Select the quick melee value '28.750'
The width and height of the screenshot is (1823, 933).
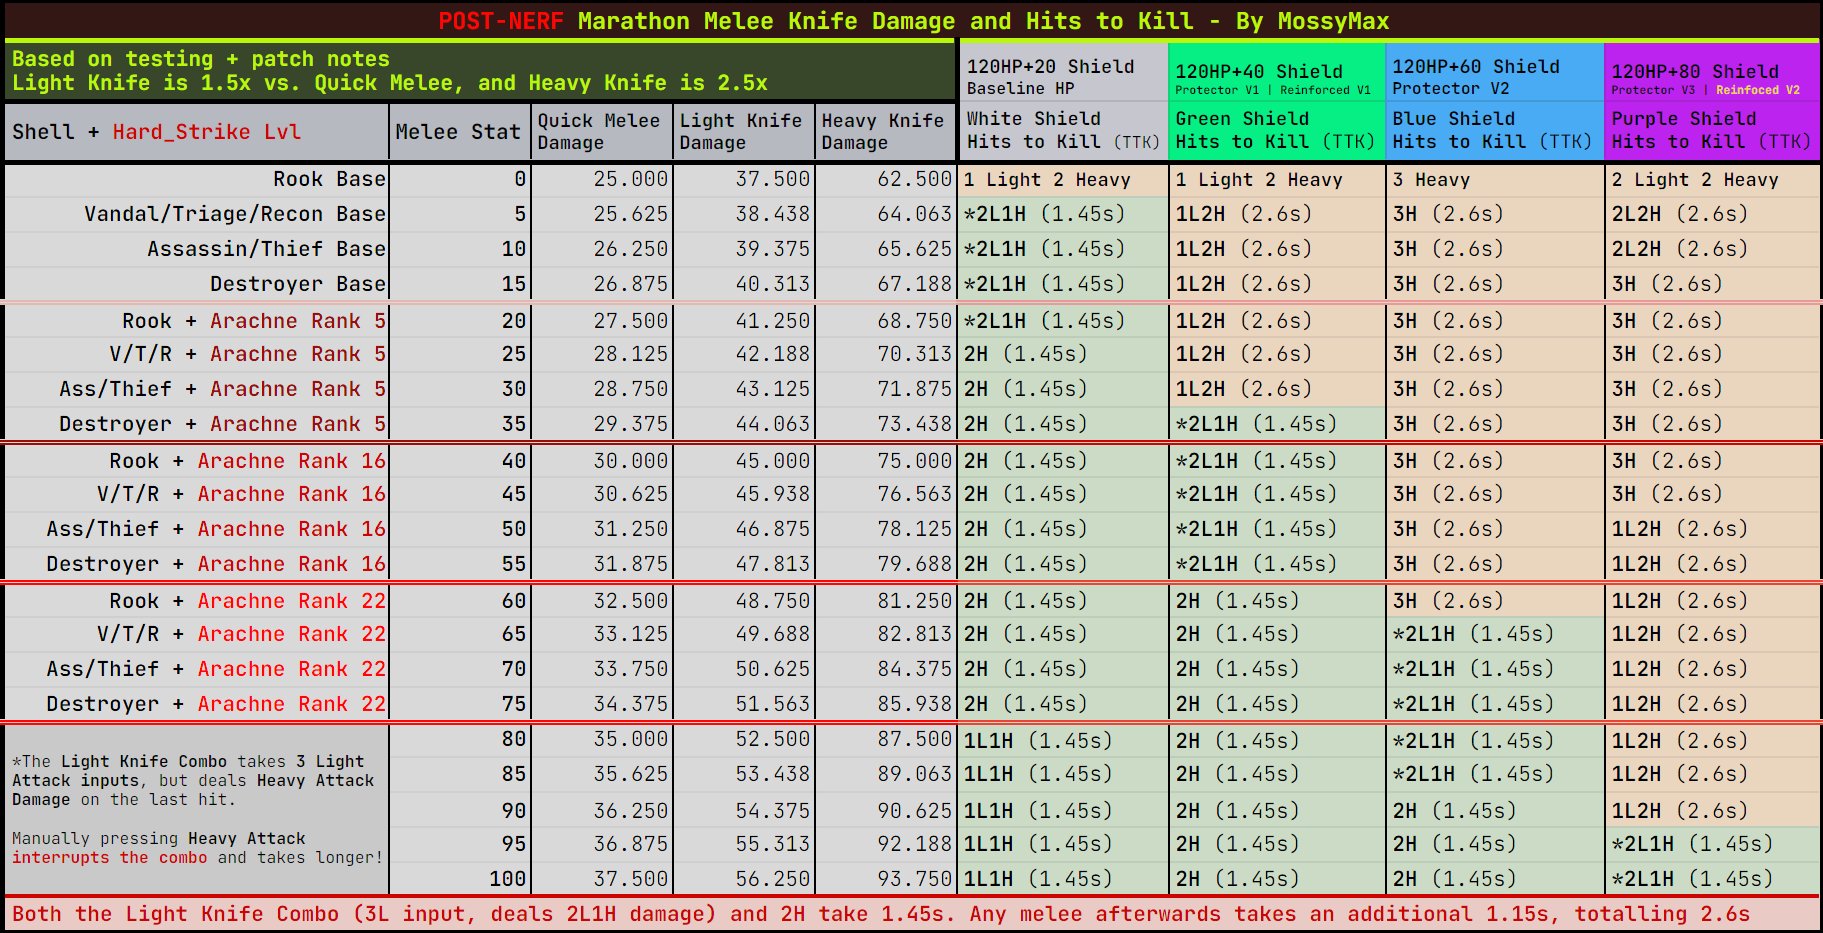(x=631, y=389)
